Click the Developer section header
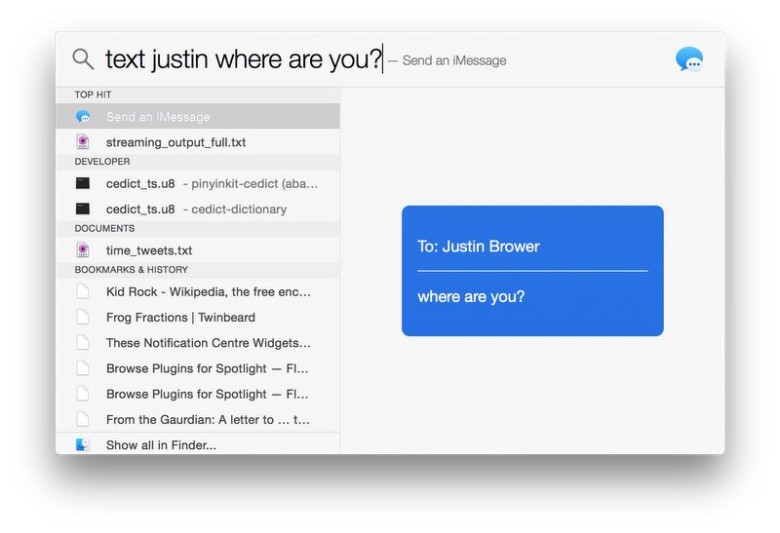This screenshot has width=780, height=533. tap(102, 161)
